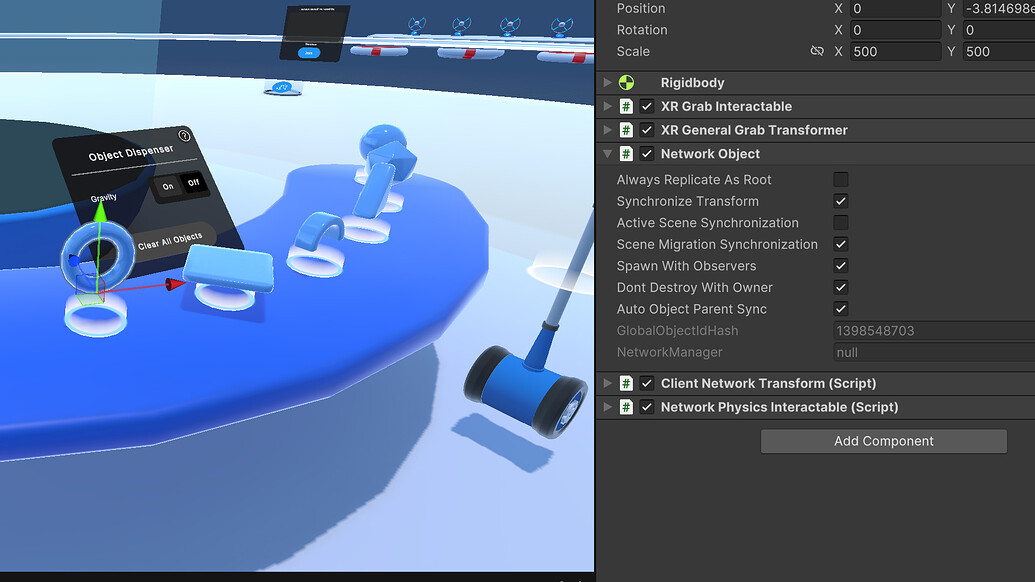This screenshot has width=1035, height=582.
Task: Click the scale constrain link icon
Action: tap(817, 51)
